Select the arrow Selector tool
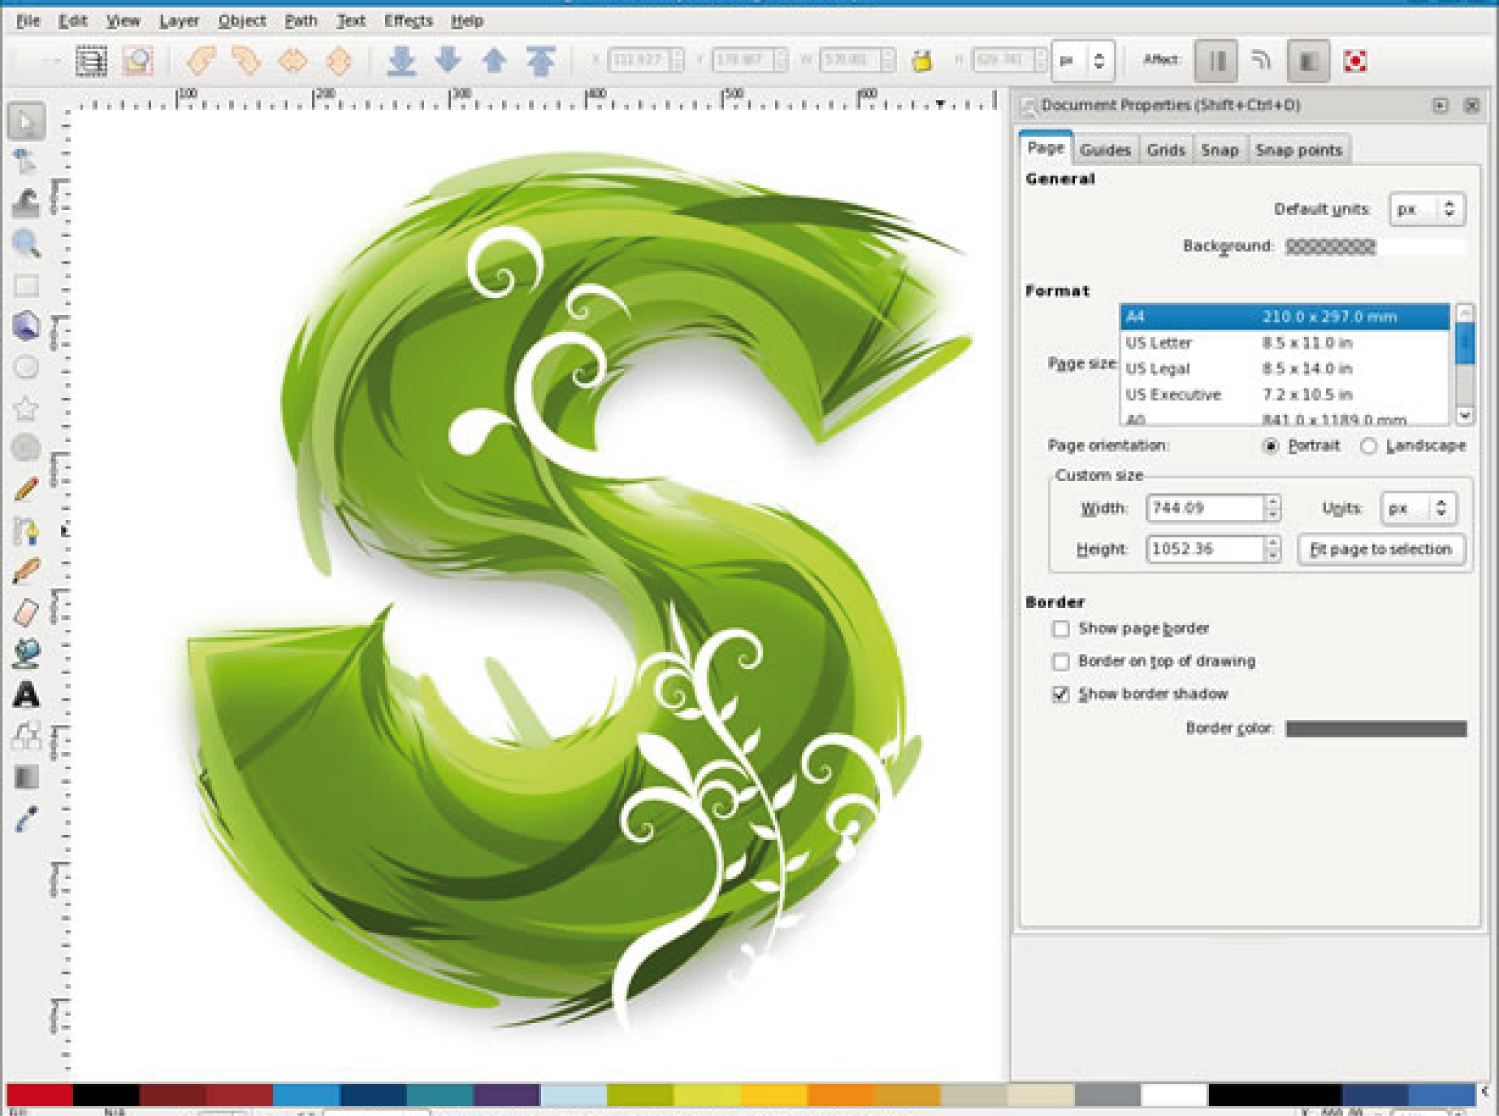This screenshot has height=1116, width=1499. click(x=26, y=121)
